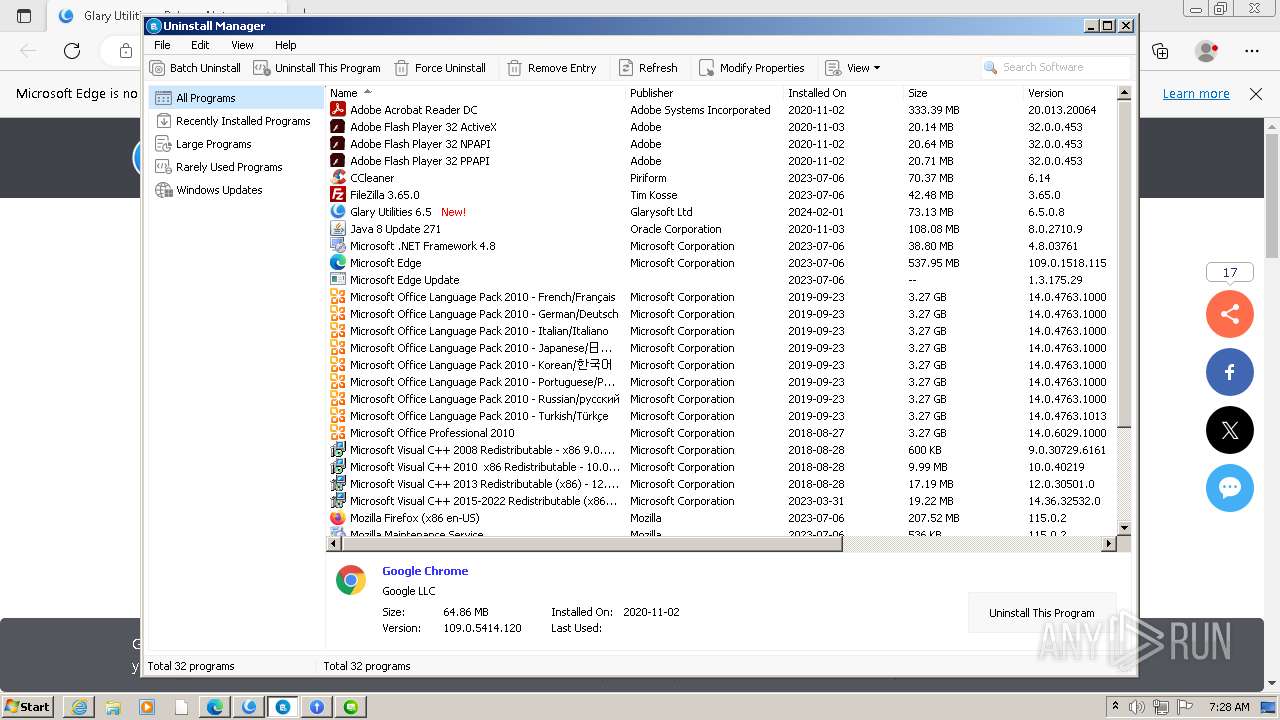Select Large Programs category

tap(236, 144)
